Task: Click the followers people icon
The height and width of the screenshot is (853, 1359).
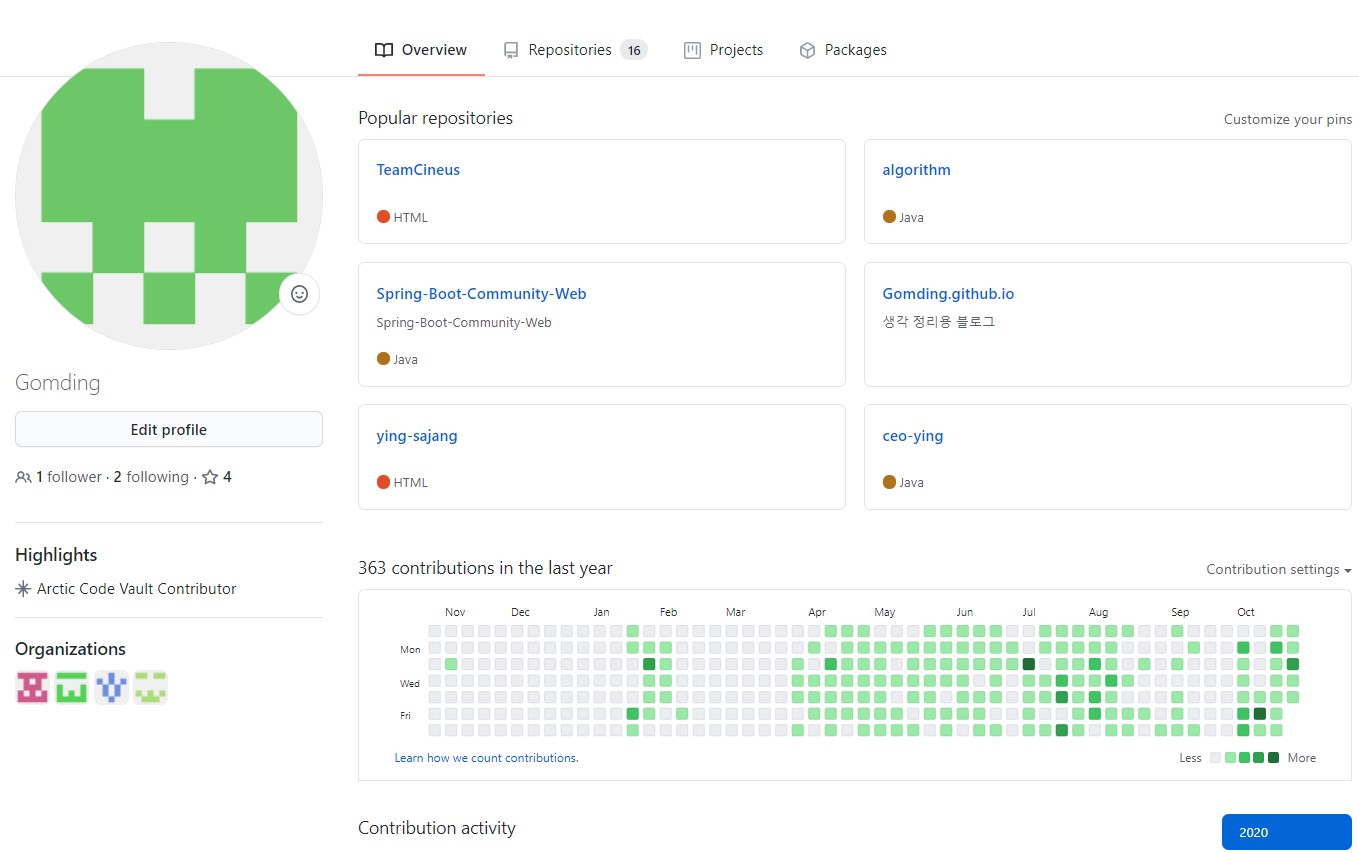Action: pyautogui.click(x=23, y=477)
